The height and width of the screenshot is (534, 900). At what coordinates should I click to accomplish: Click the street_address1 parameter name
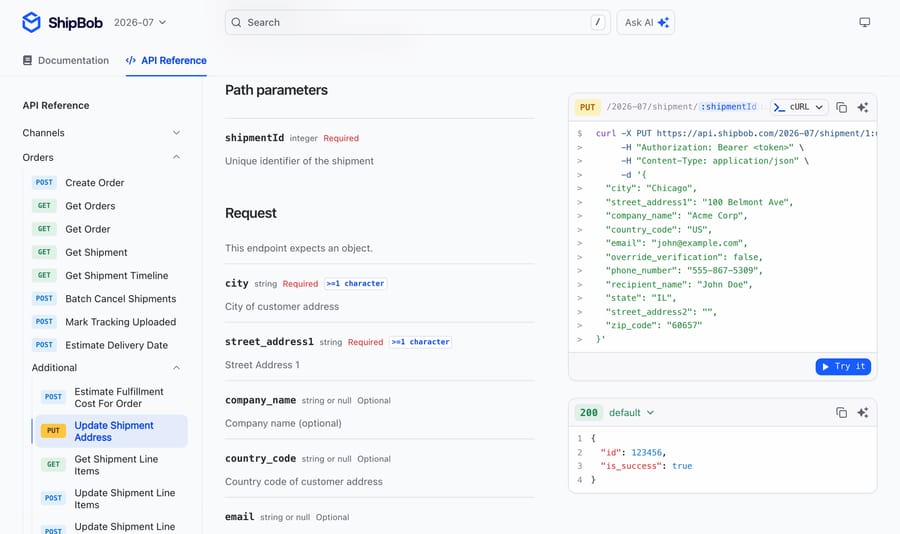coord(269,342)
